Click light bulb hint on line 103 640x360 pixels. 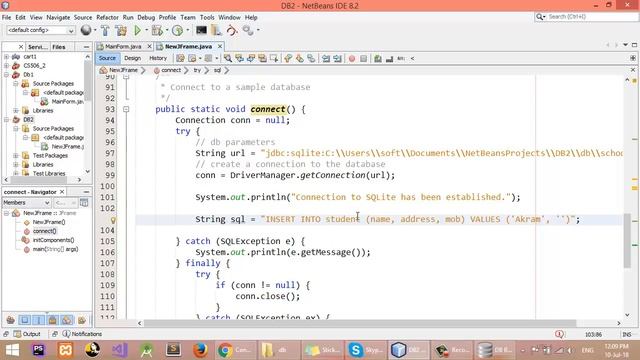pos(113,220)
